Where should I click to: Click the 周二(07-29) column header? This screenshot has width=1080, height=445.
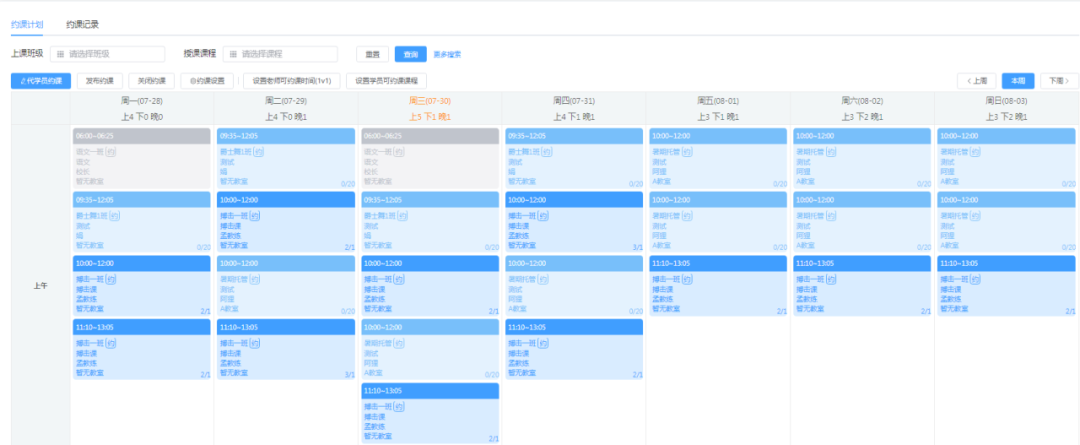pyautogui.click(x=286, y=101)
